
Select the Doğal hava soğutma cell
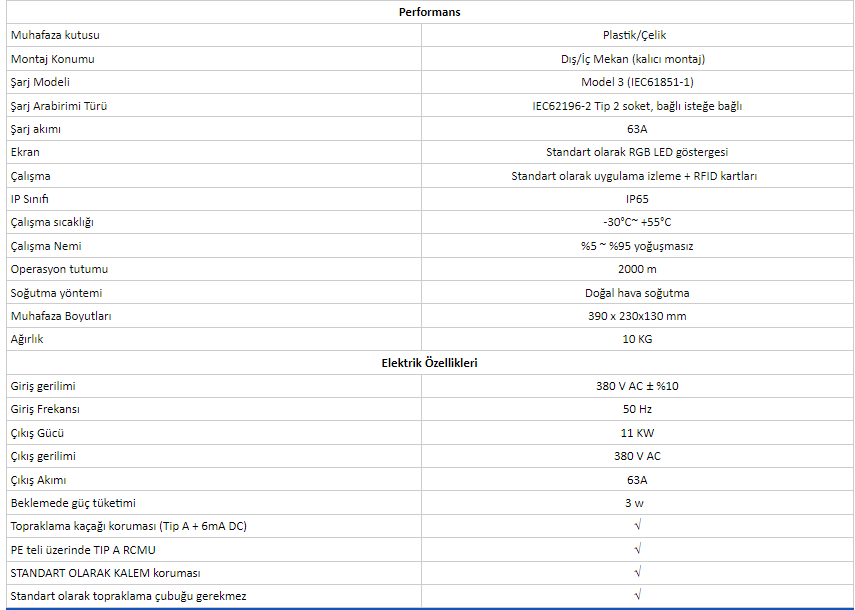click(x=637, y=293)
